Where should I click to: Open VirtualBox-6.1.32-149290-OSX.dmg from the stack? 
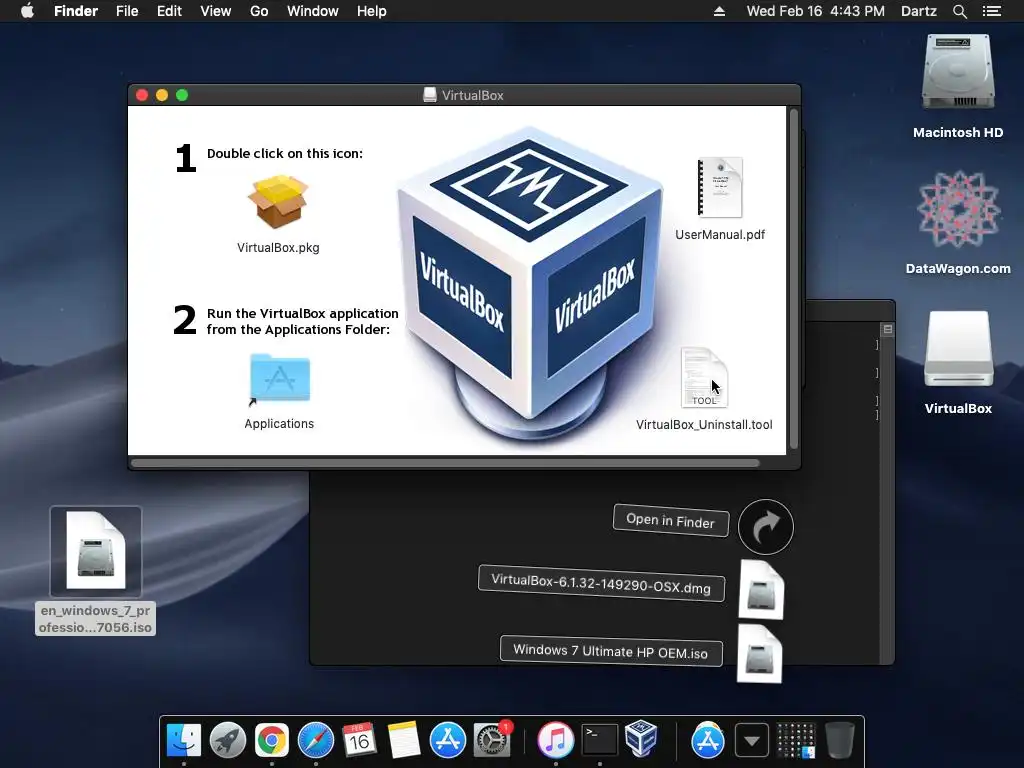601,583
